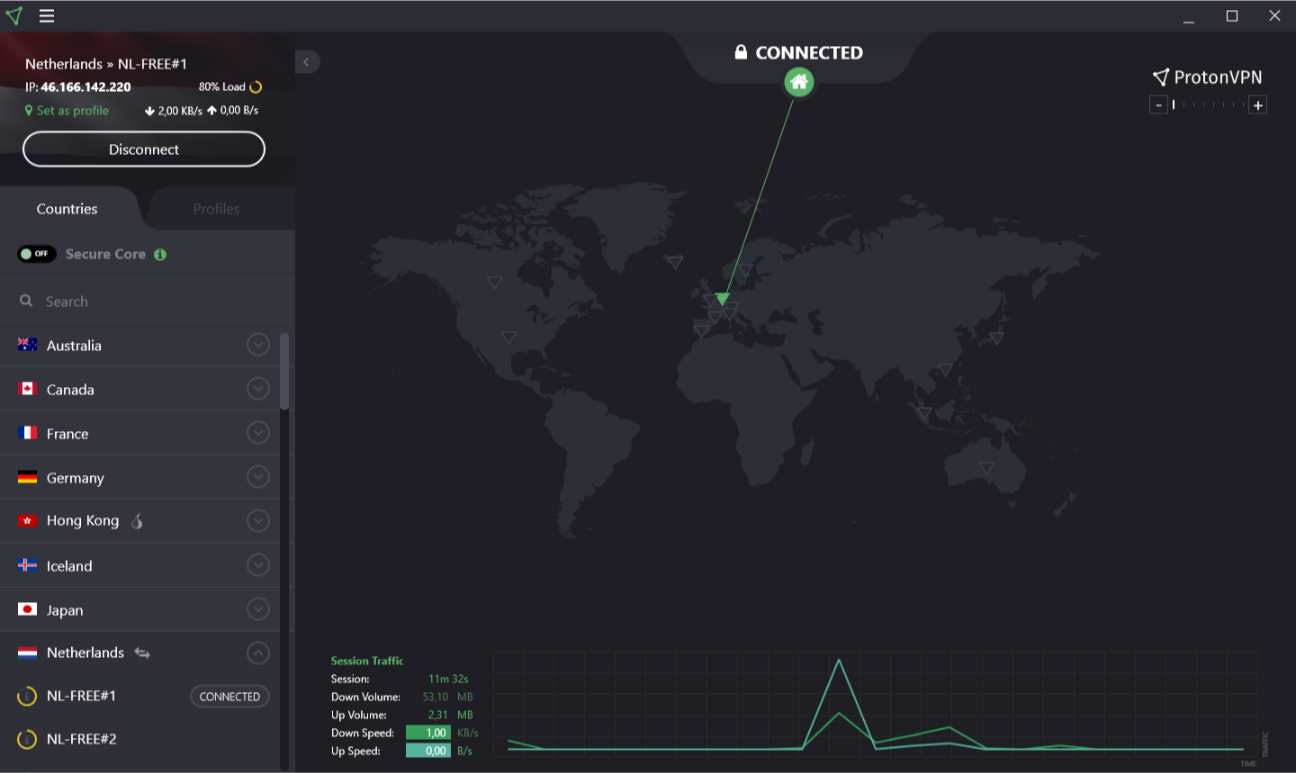Click the Secure Core info icon
This screenshot has width=1296, height=773.
click(x=160, y=254)
